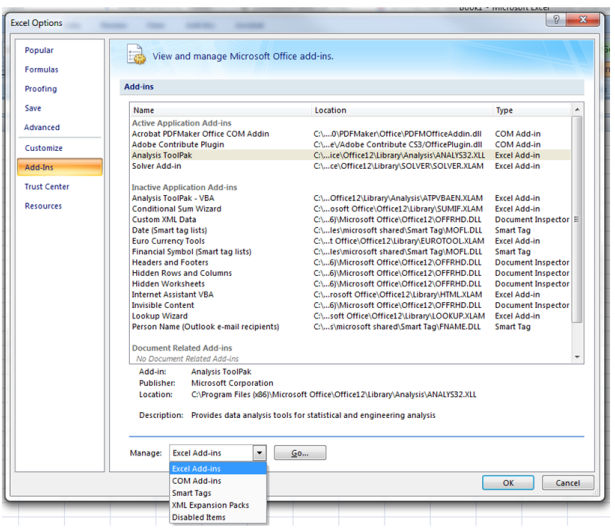Open the Formulas options category
Viewport: 615px width, 529px height.
41,70
